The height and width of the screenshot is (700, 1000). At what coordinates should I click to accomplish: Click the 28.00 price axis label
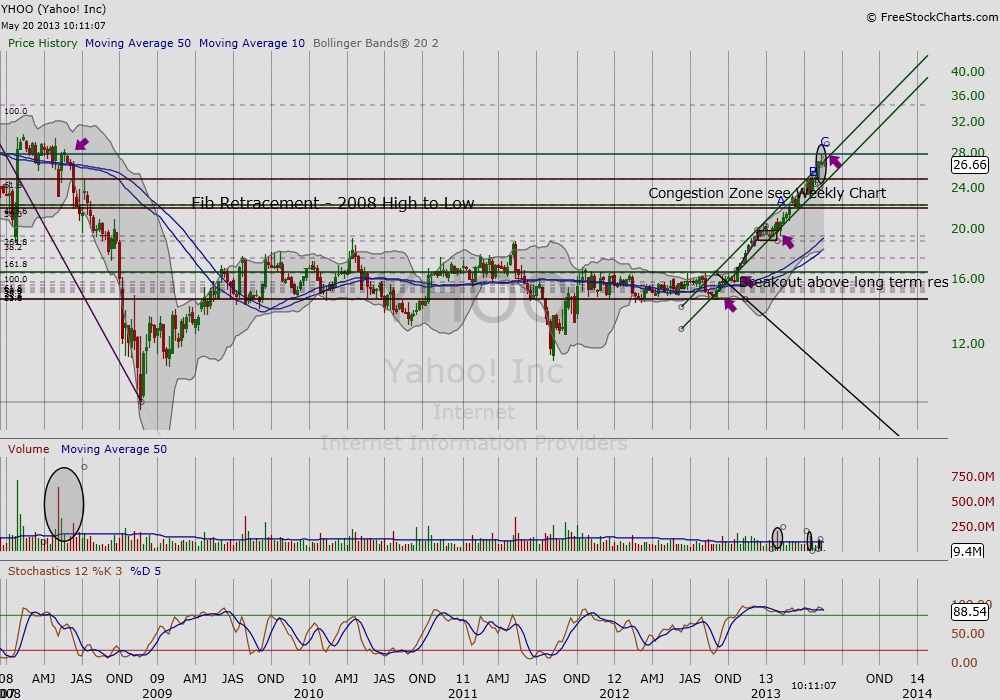point(967,152)
